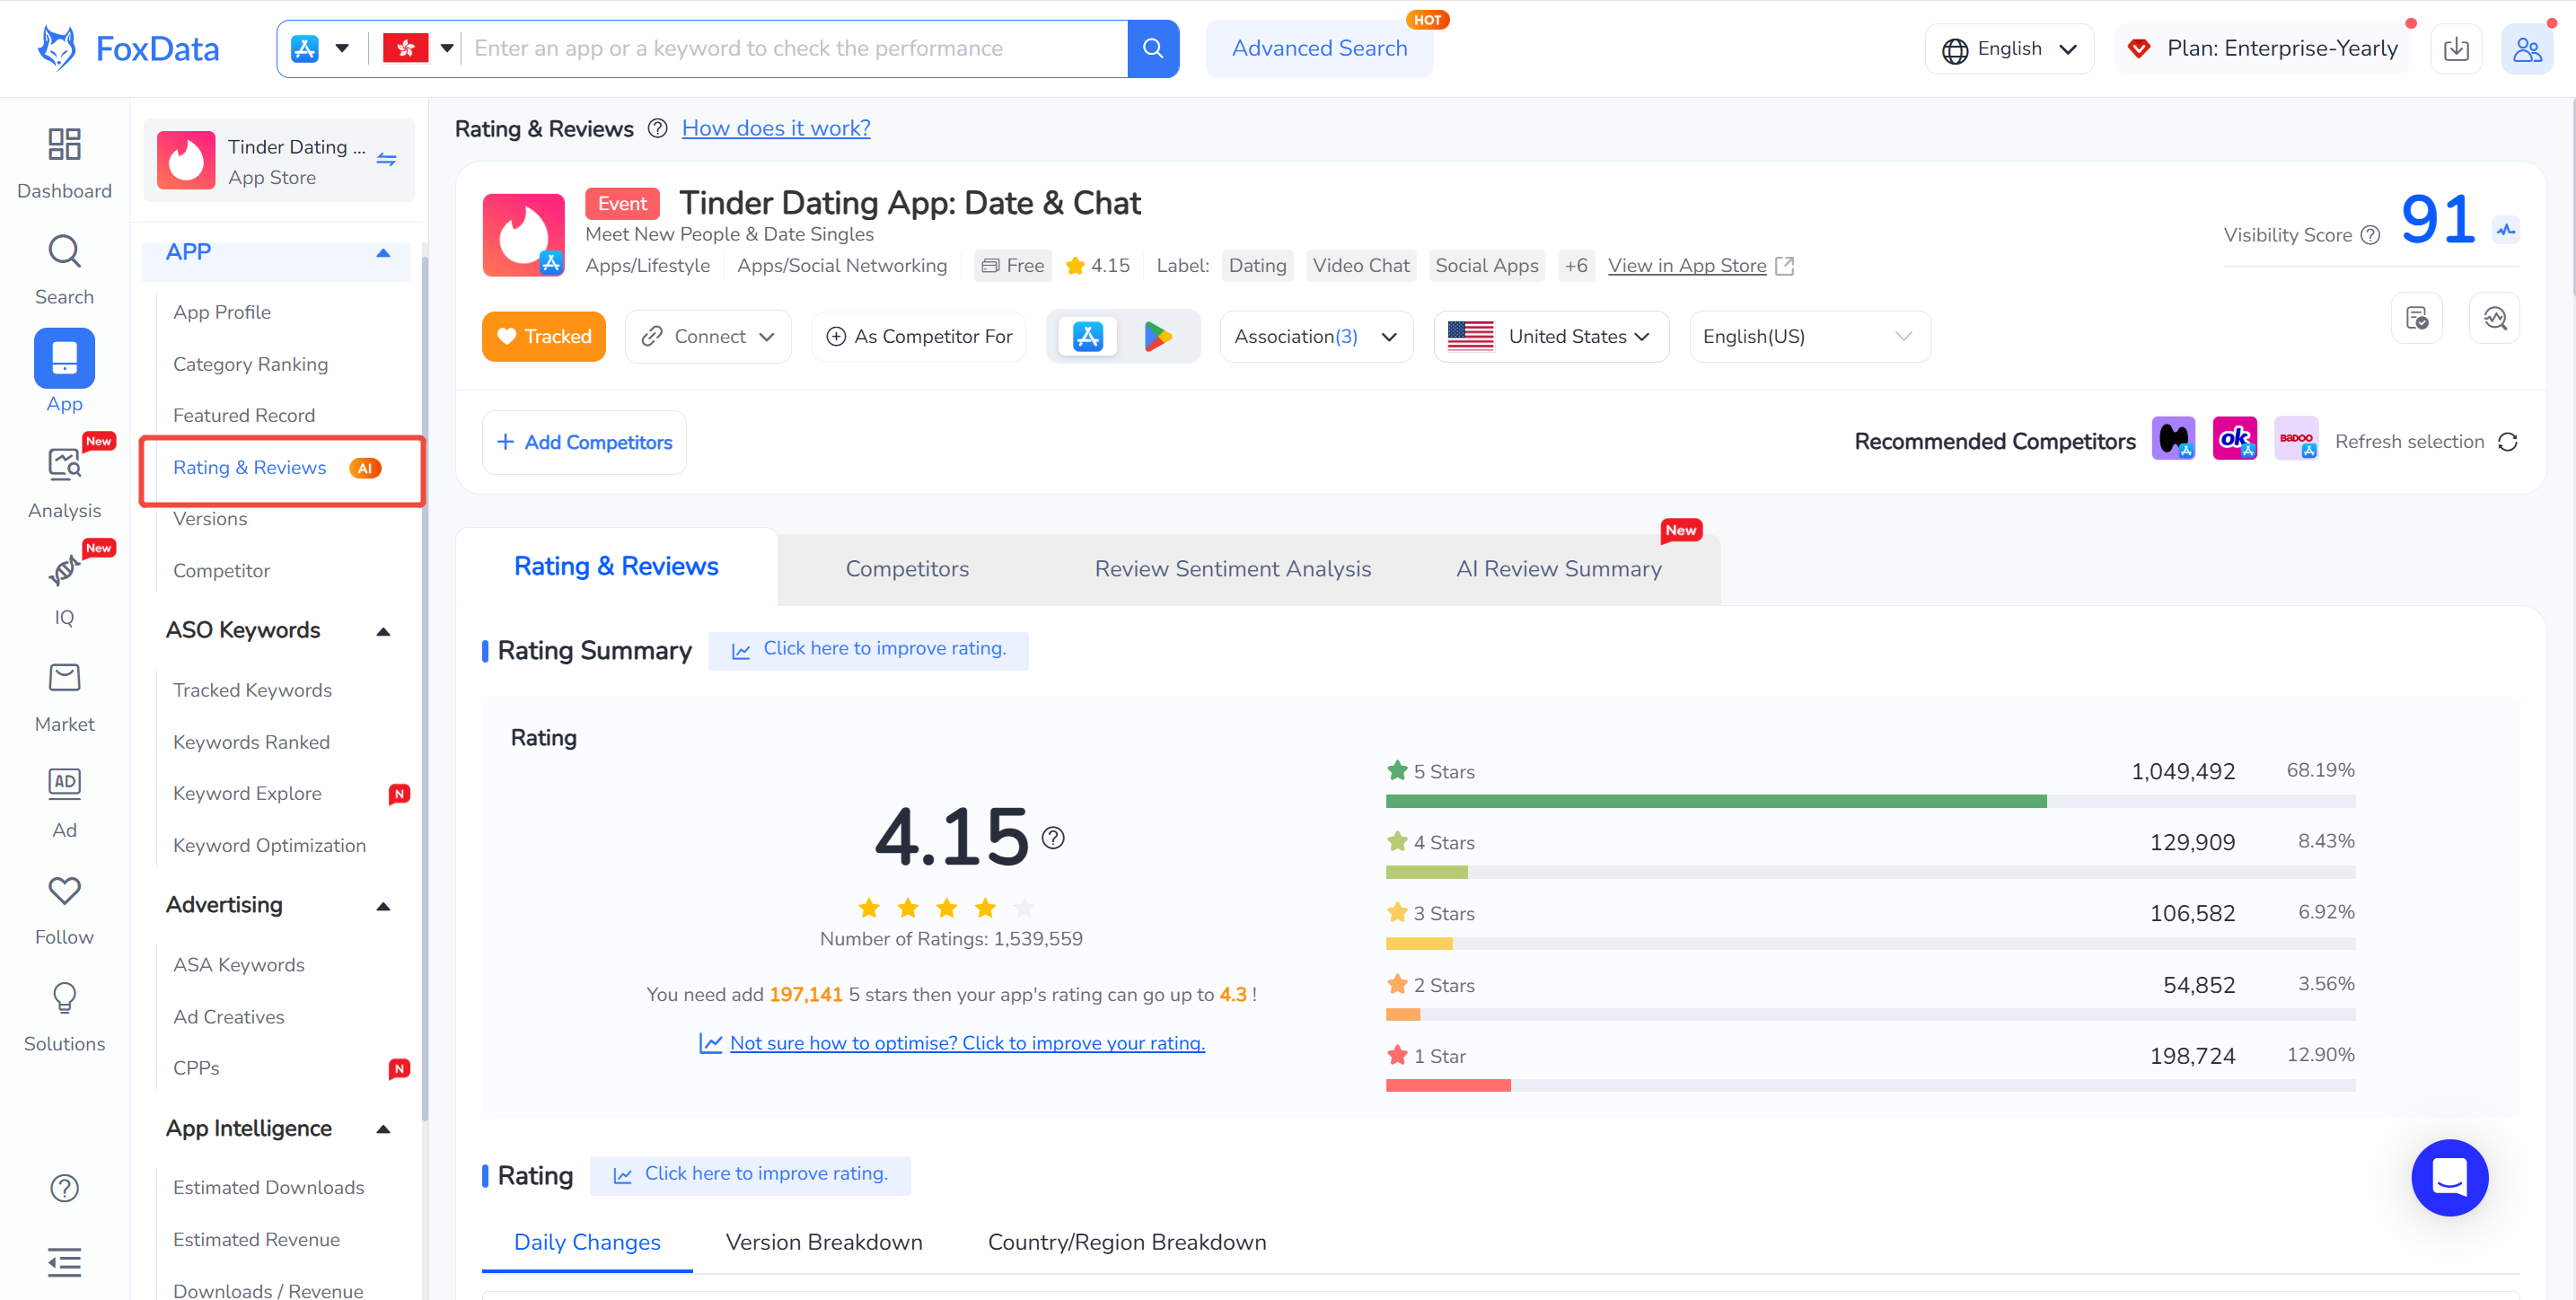Click the visibility score trend icon
Image resolution: width=2576 pixels, height=1300 pixels.
[x=2505, y=231]
